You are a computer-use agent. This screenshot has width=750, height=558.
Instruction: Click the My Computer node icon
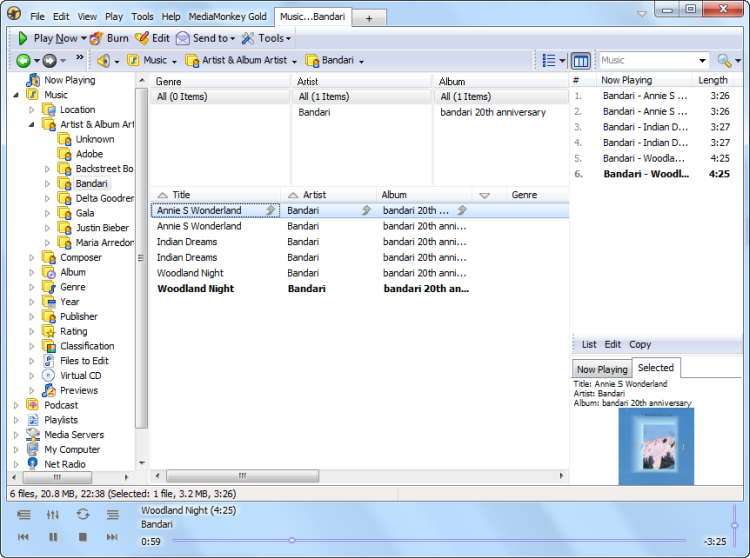click(33, 449)
